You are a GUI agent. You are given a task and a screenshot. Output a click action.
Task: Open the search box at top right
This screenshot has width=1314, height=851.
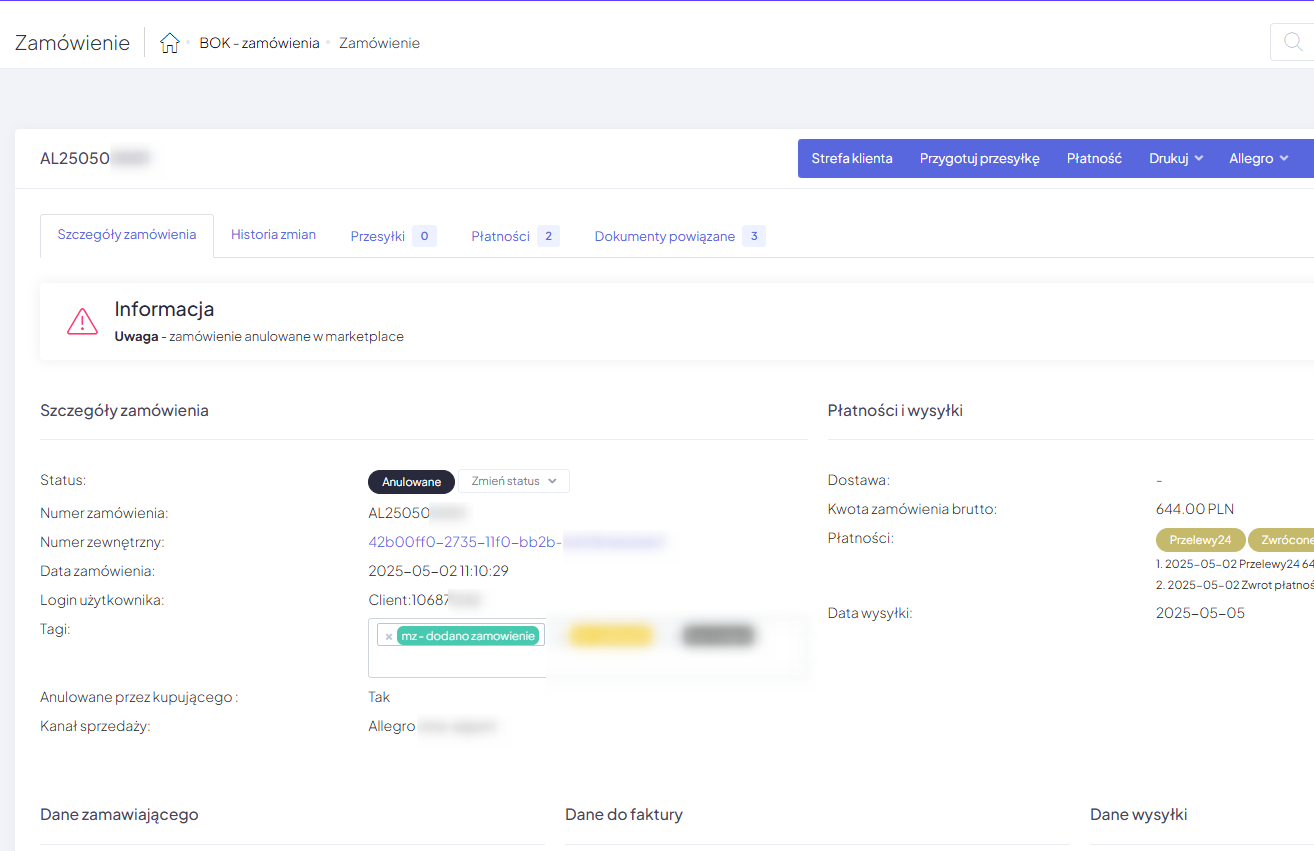point(1292,42)
